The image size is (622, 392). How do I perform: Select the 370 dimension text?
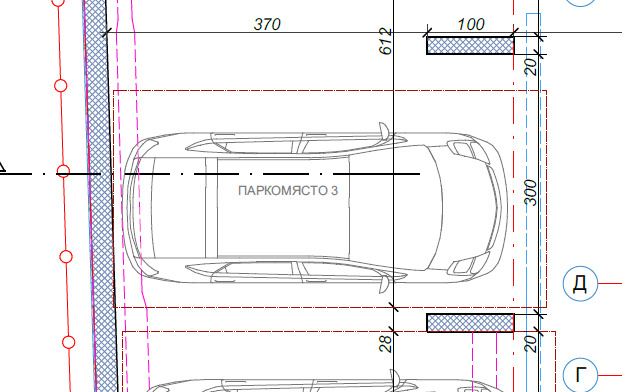coord(267,24)
